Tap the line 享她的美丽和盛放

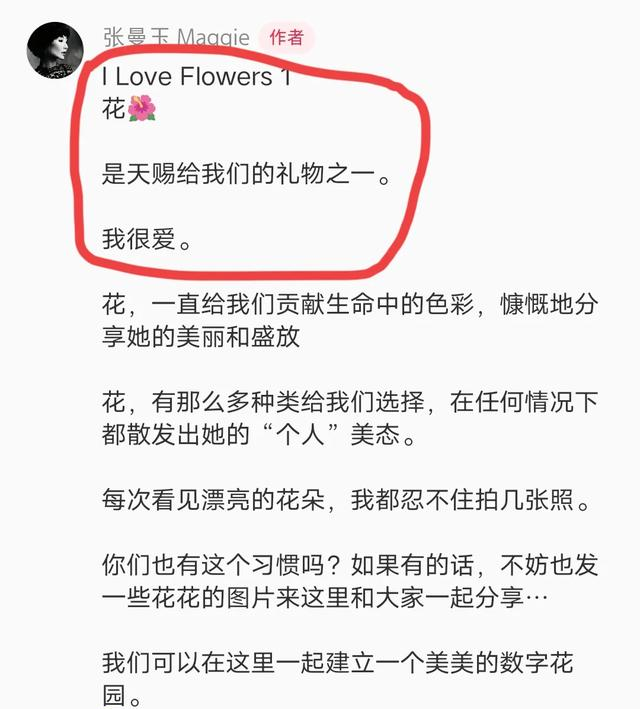click(201, 337)
